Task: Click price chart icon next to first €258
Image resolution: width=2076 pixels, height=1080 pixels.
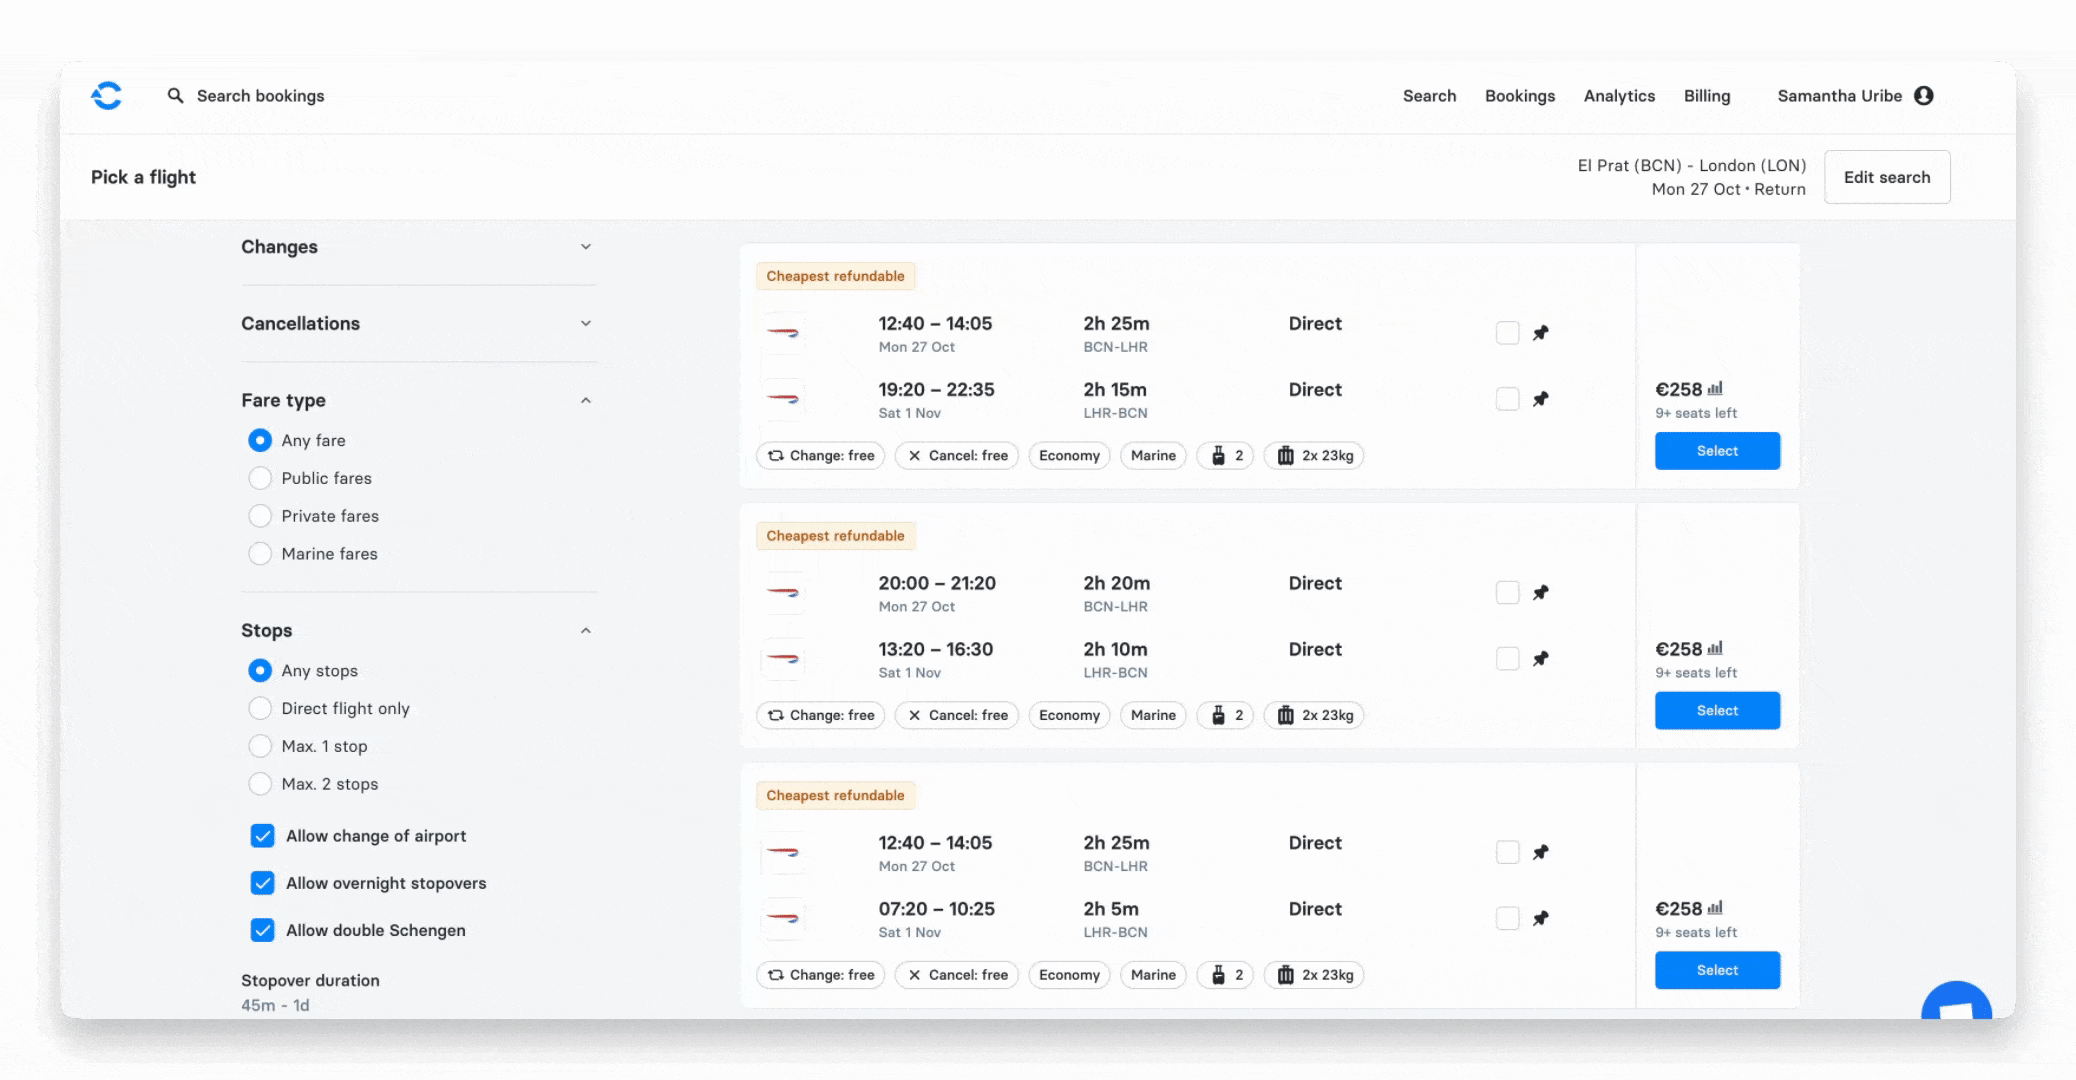Action: [1715, 389]
